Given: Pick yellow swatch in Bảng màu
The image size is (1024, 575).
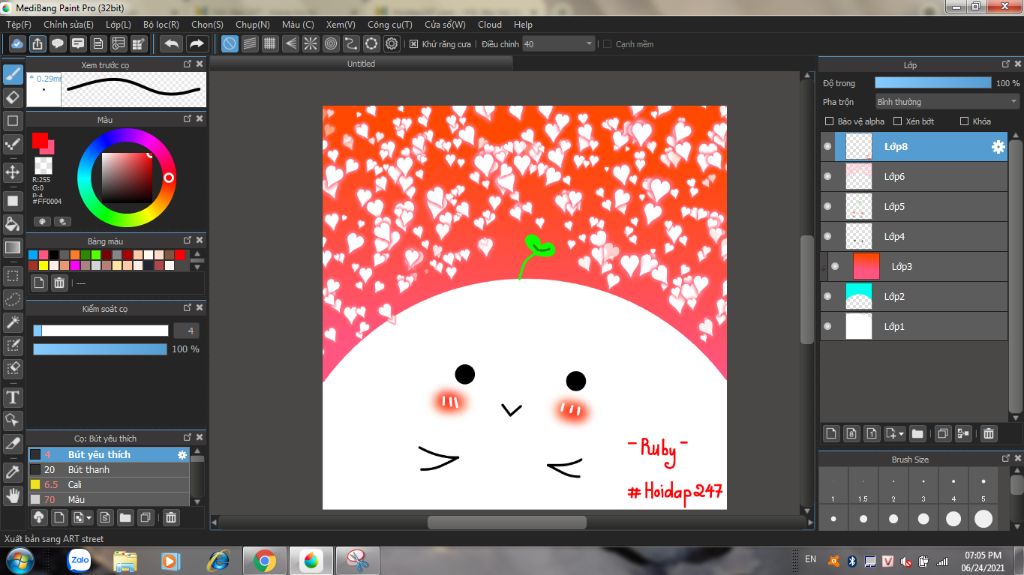Looking at the screenshot, I should tap(43, 265).
